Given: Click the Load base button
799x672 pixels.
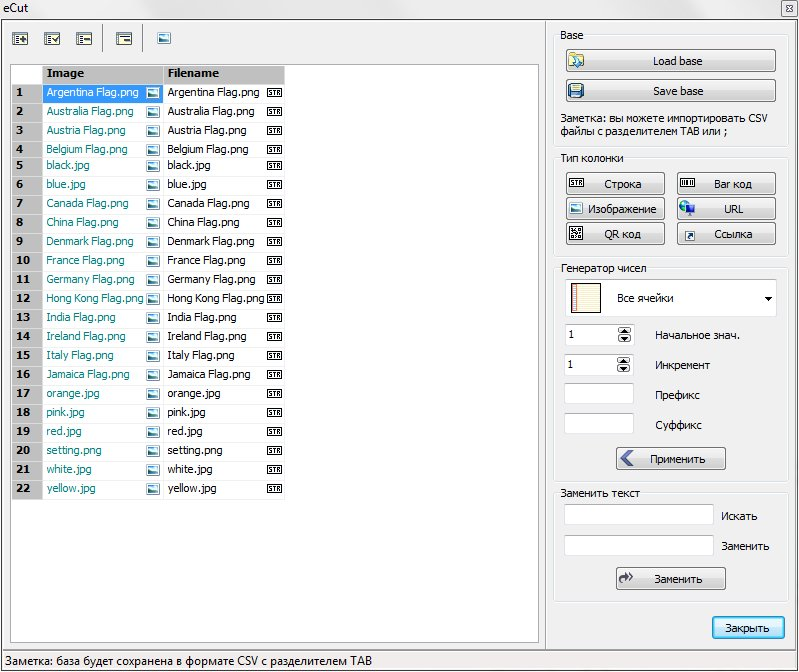Looking at the screenshot, I should tap(670, 61).
